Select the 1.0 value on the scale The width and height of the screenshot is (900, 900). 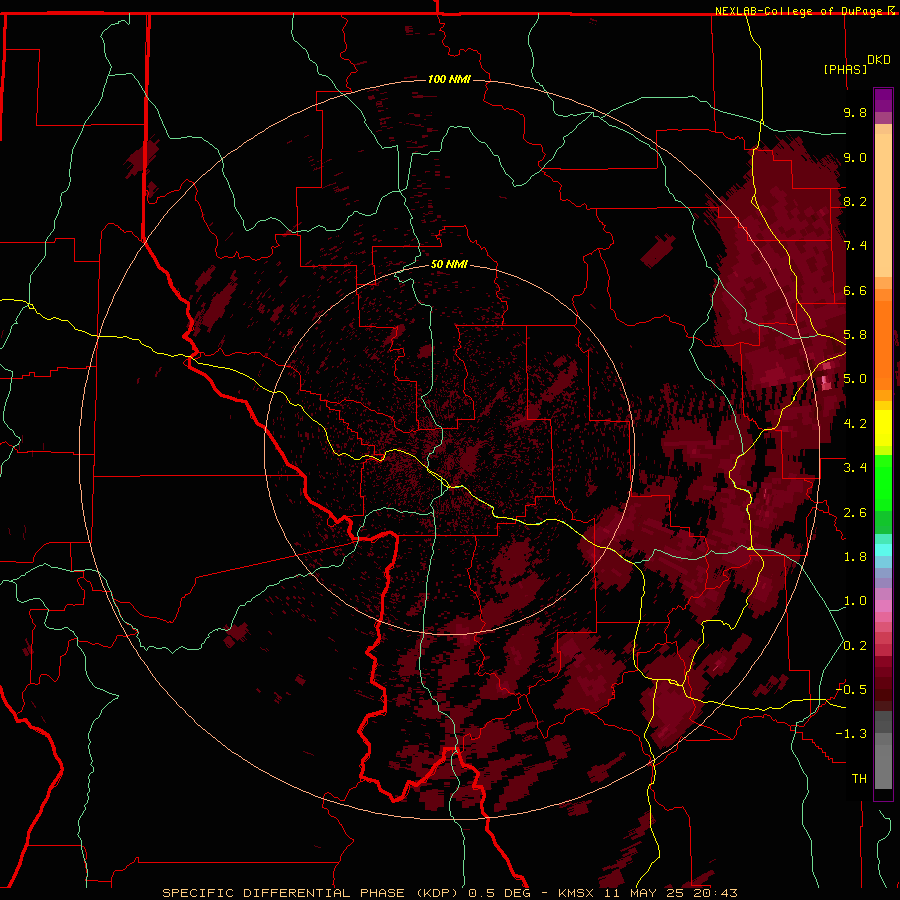tap(855, 601)
